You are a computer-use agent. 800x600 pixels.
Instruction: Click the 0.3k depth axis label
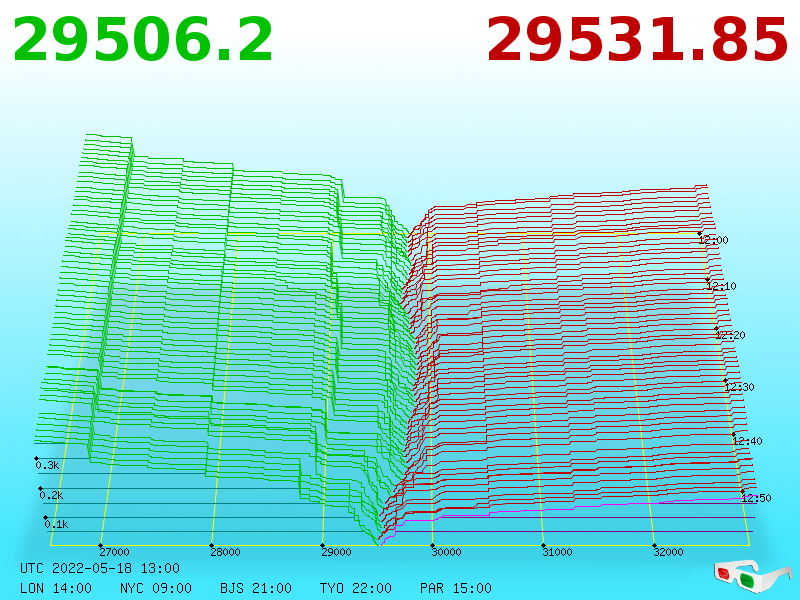[47, 465]
